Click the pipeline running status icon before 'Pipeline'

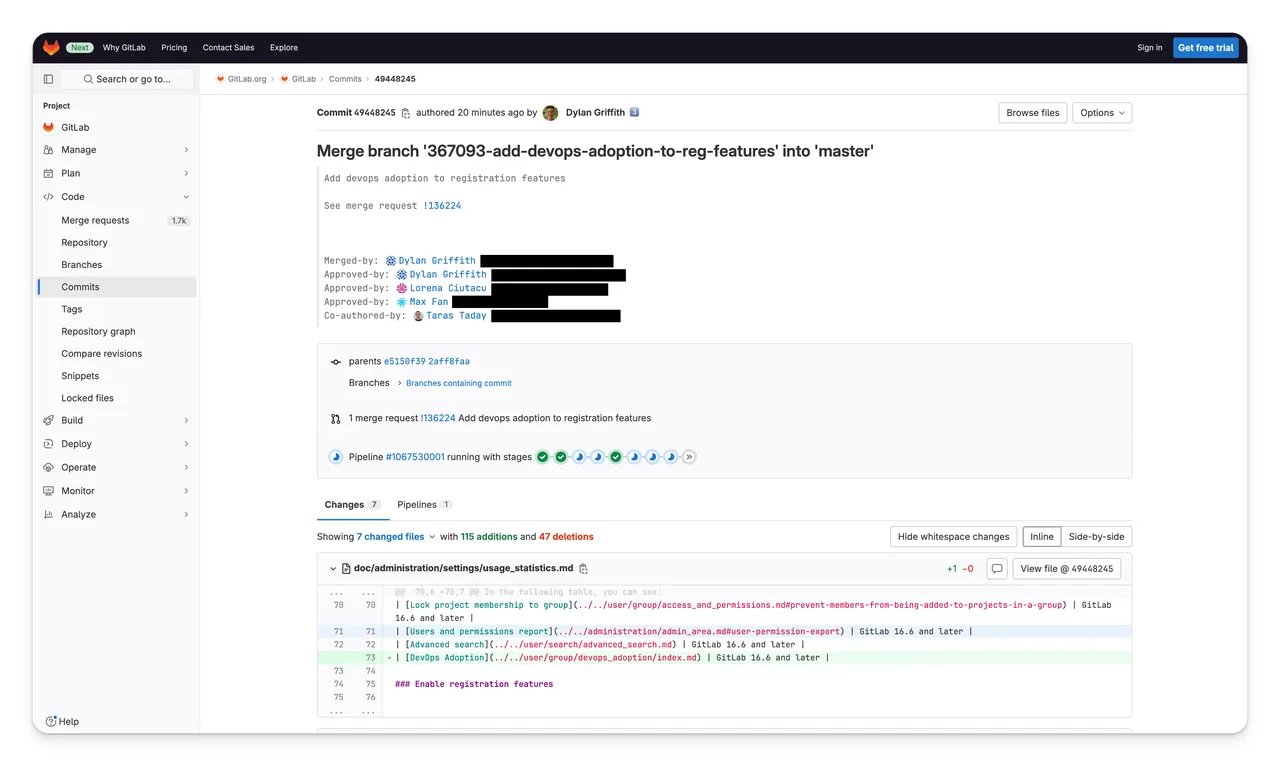(336, 457)
